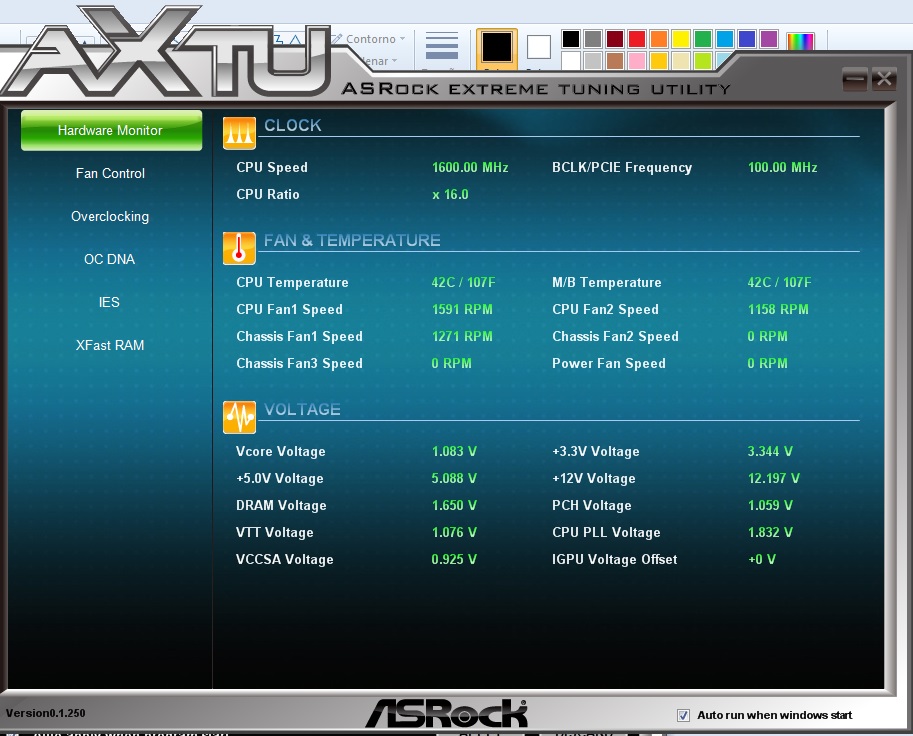Select OC DNA in the sidebar
Screen dimensions: 913x736
(110, 260)
